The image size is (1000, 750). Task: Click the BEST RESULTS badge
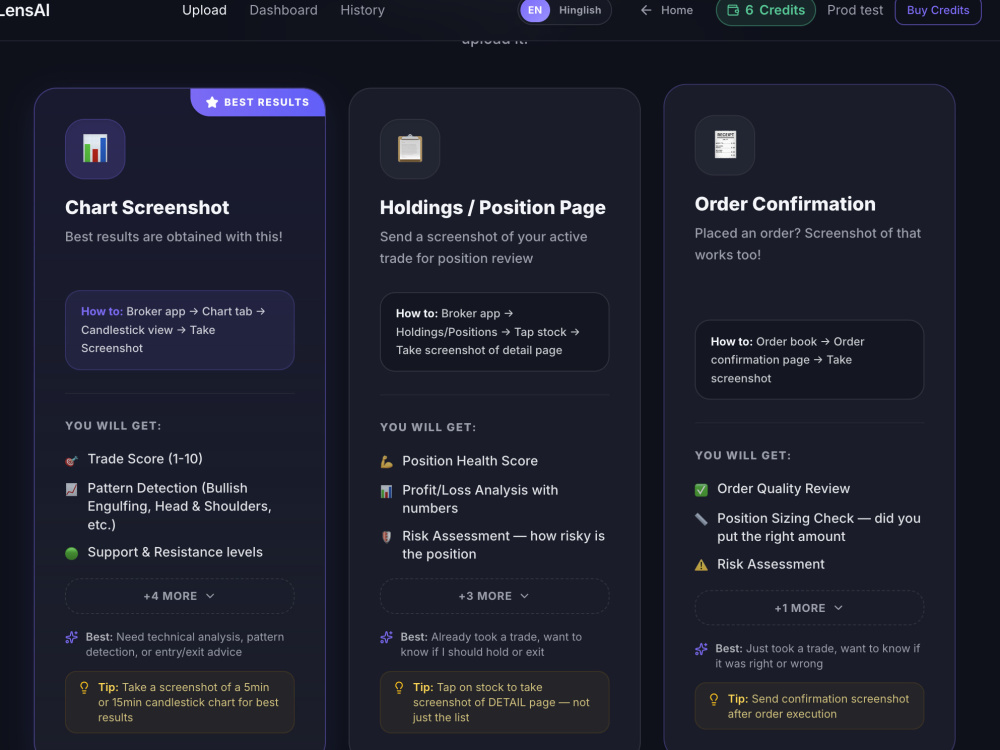tap(258, 102)
